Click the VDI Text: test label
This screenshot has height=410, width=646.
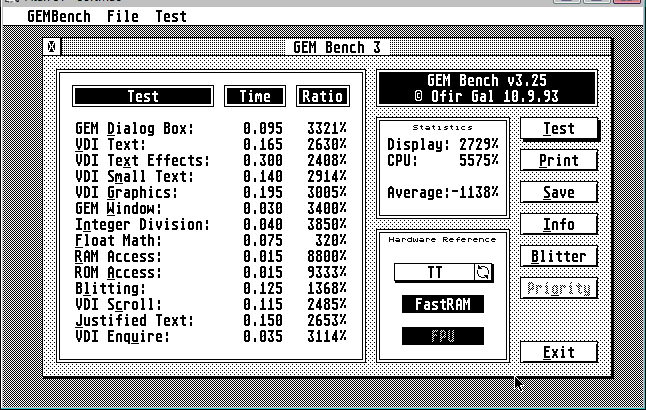coord(110,145)
